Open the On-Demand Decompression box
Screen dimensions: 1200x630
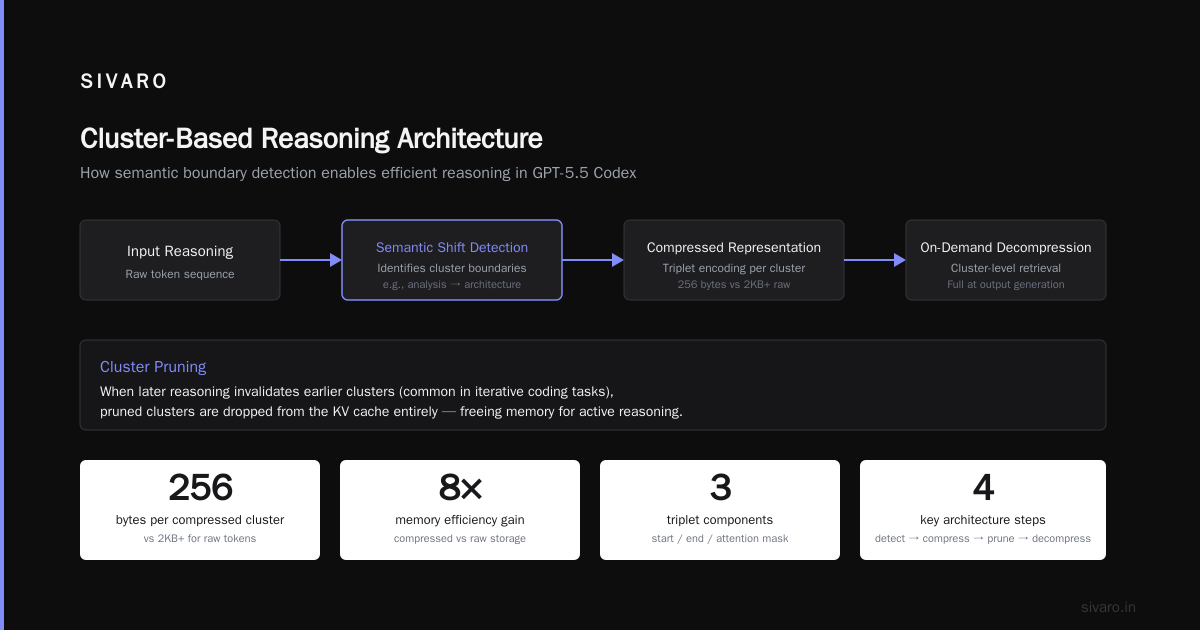pos(1006,260)
